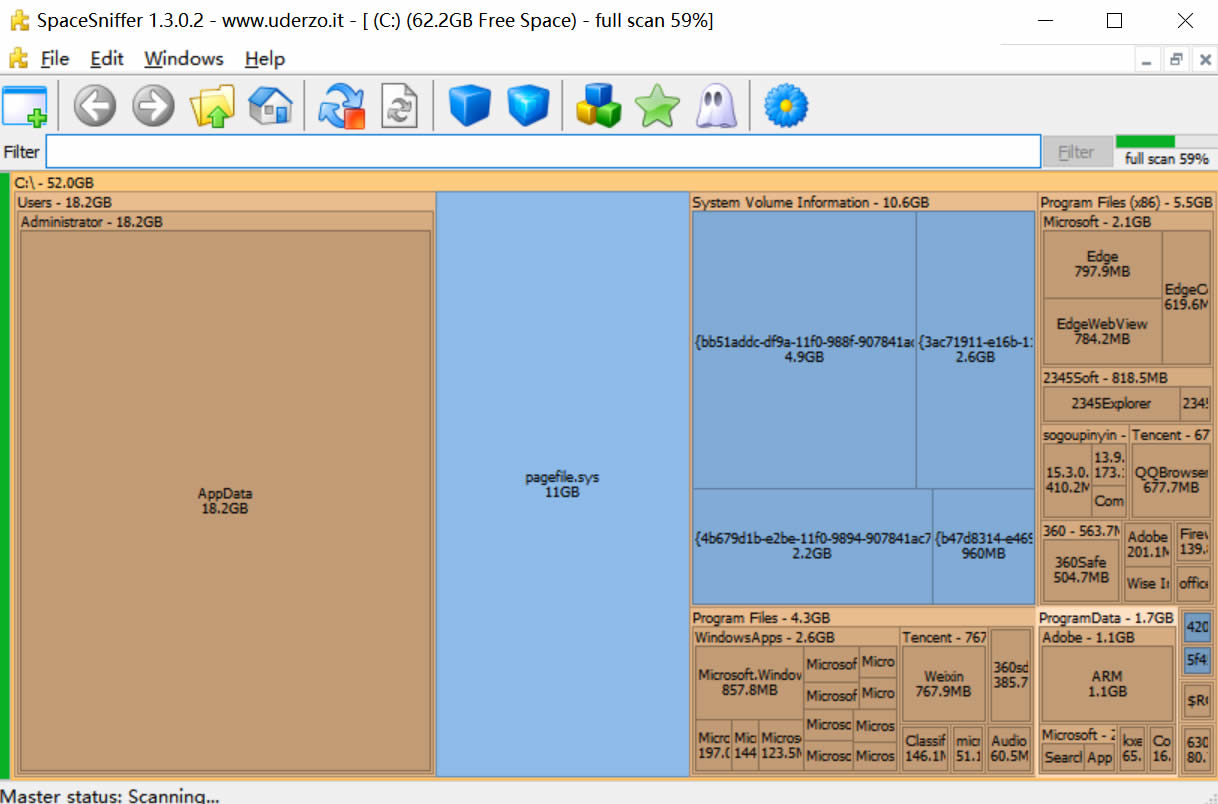Image resolution: width=1218 pixels, height=804 pixels.
Task: Open the Help menu
Action: [265, 59]
